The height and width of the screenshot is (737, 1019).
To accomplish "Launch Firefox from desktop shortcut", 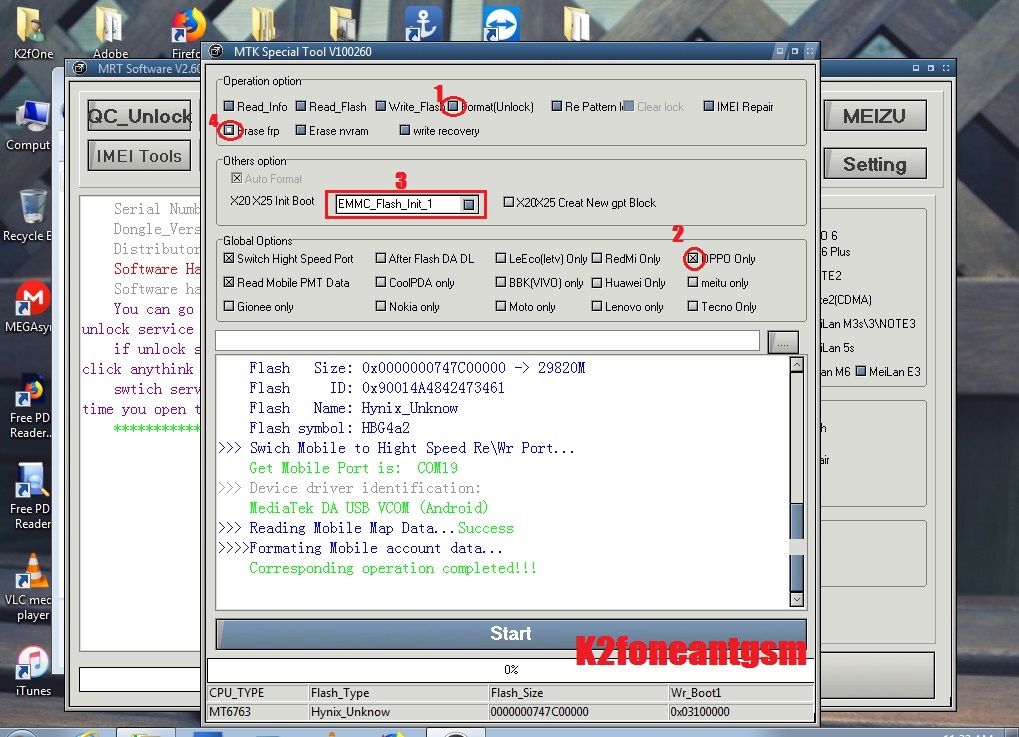I will (x=188, y=31).
